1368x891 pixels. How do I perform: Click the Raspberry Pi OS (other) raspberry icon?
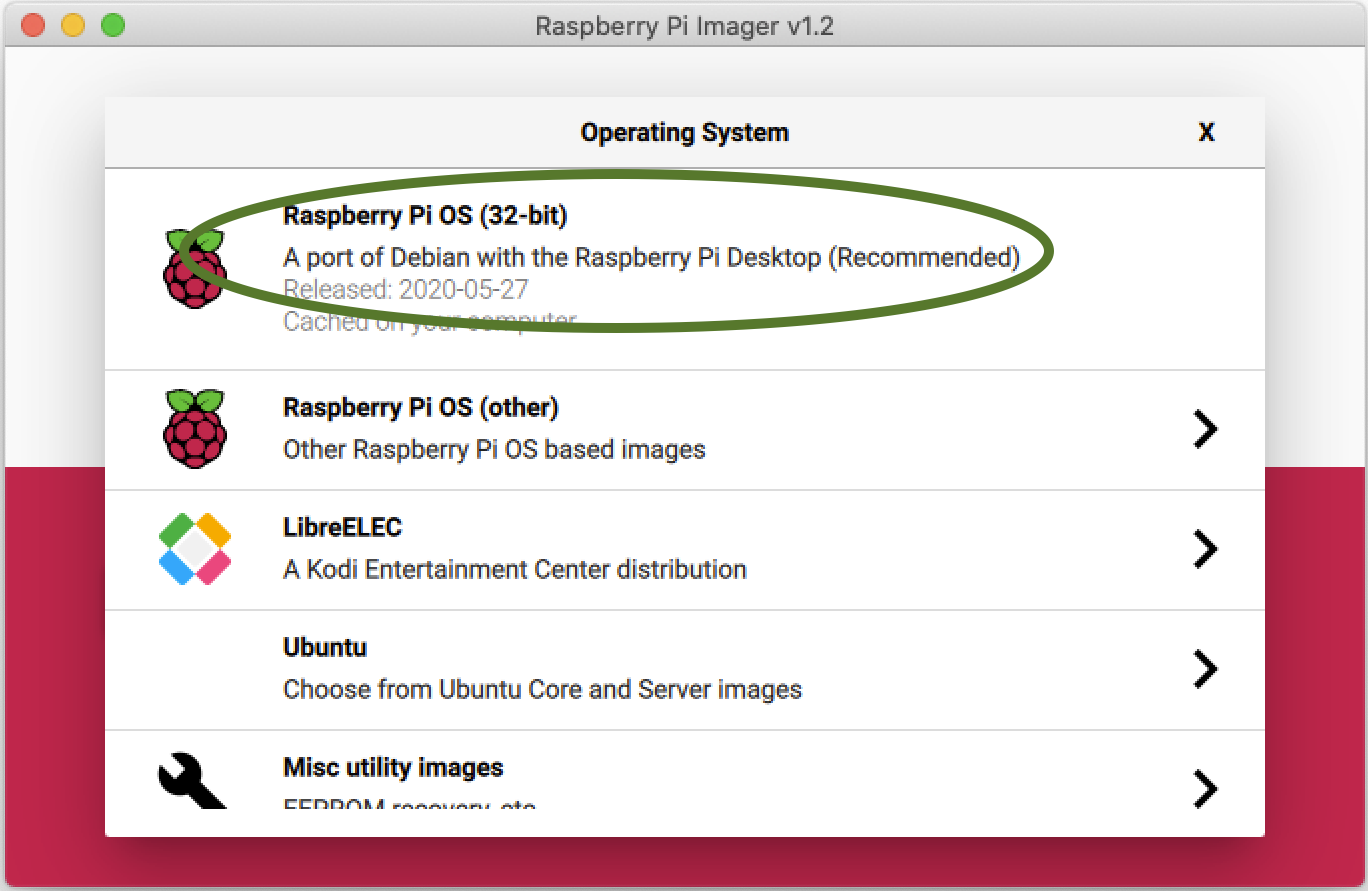195,429
